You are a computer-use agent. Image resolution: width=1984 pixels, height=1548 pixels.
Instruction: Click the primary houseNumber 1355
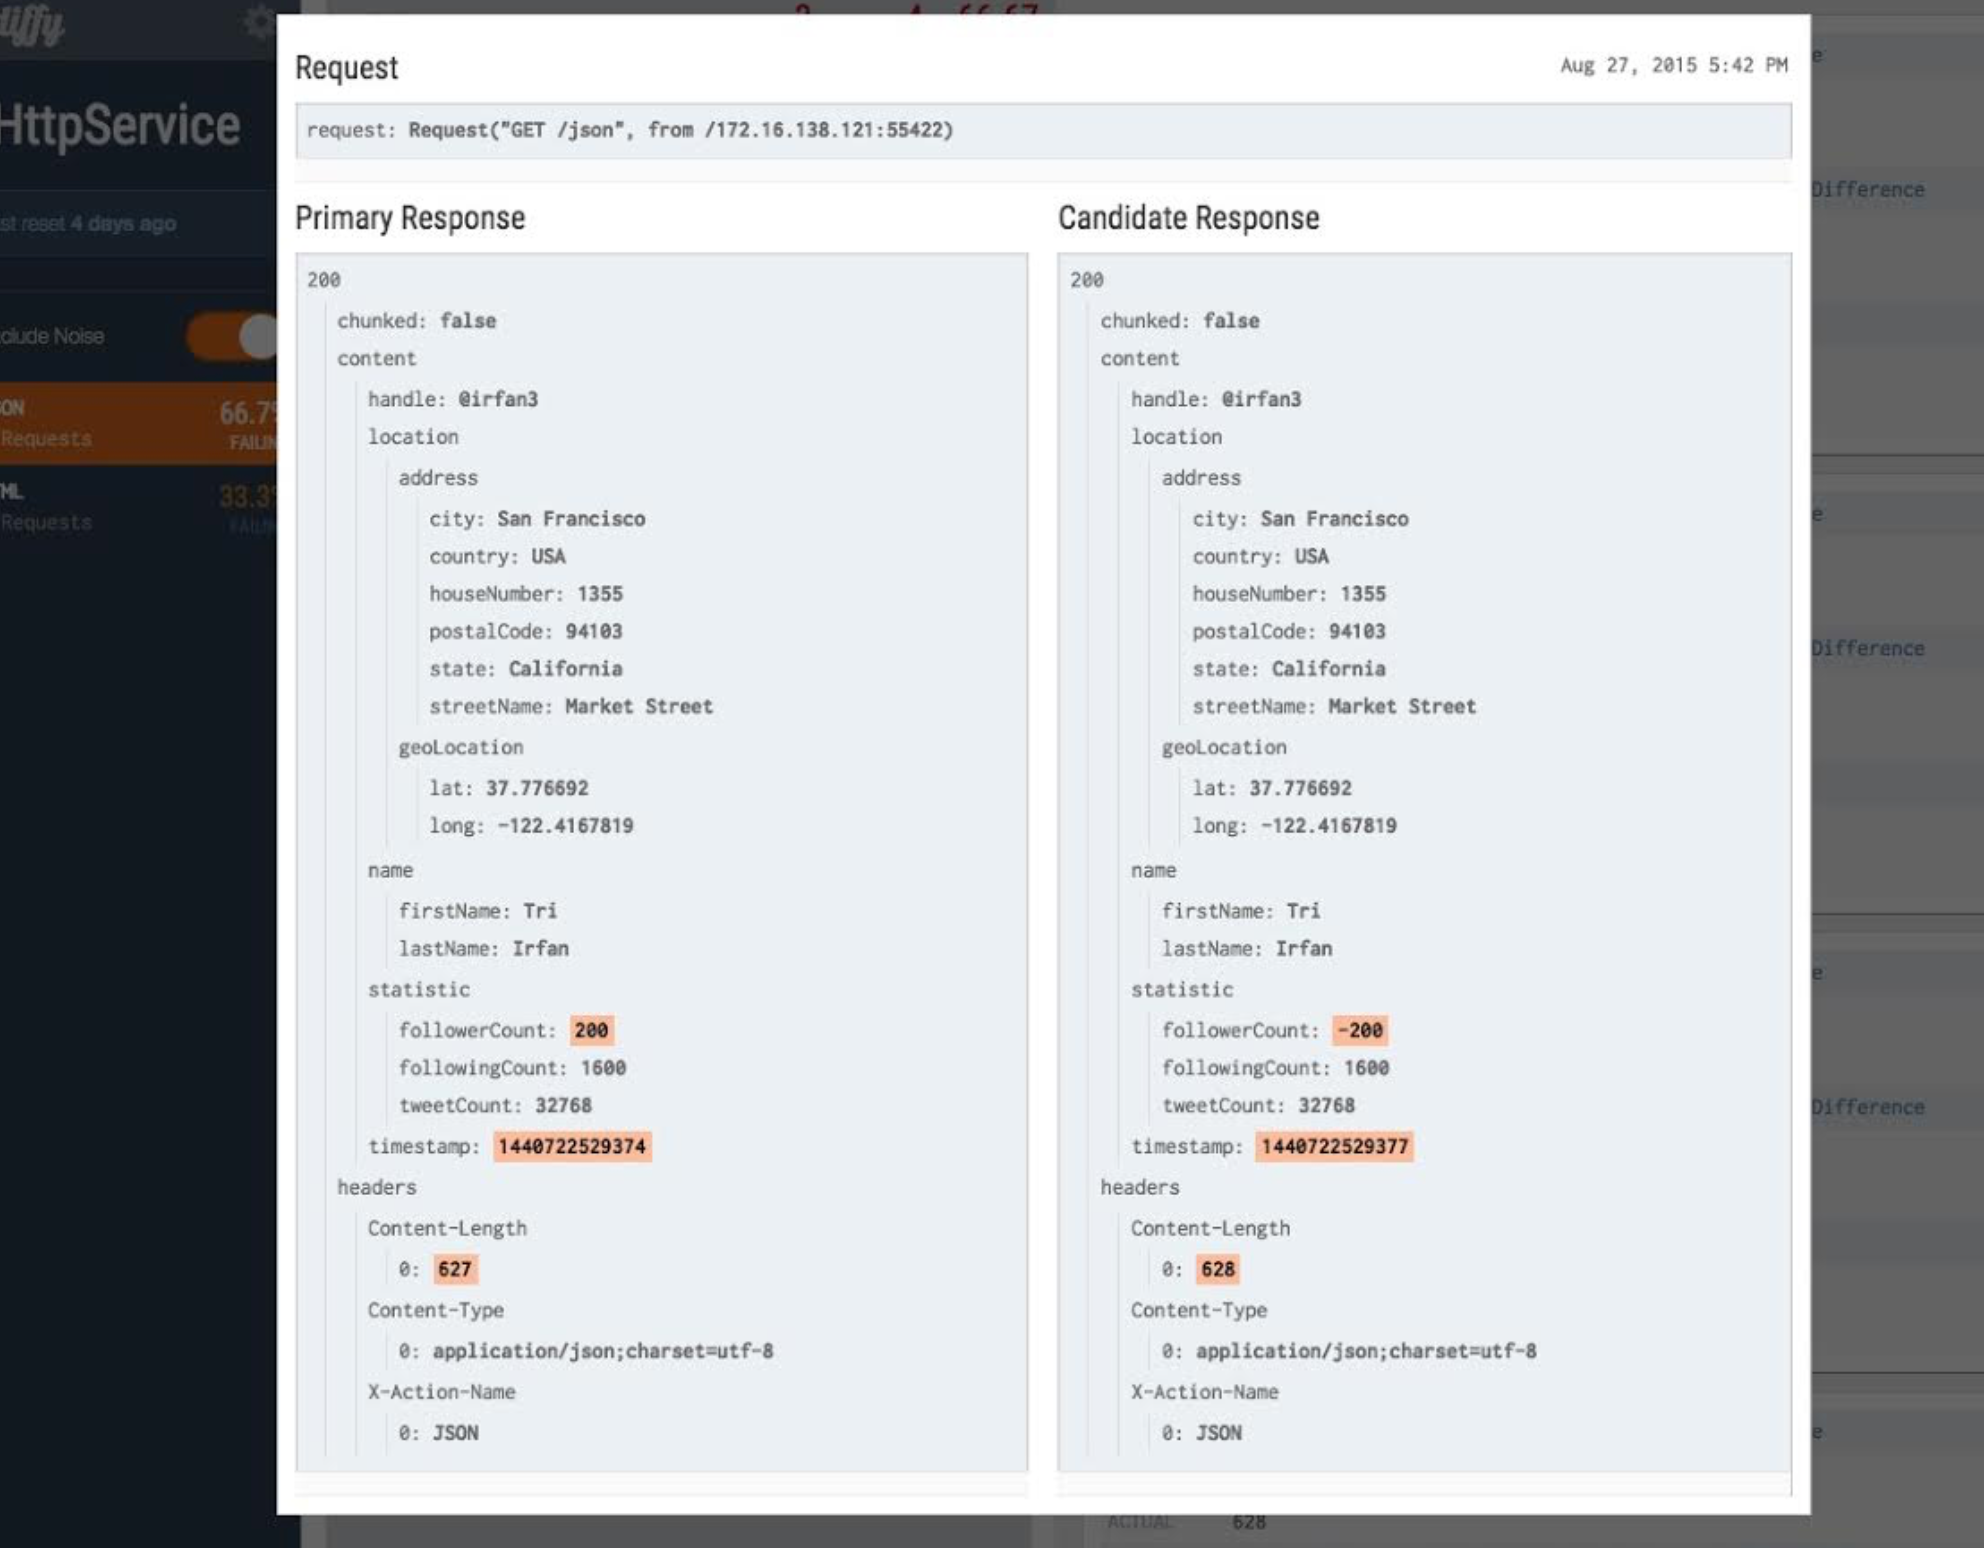coord(600,594)
